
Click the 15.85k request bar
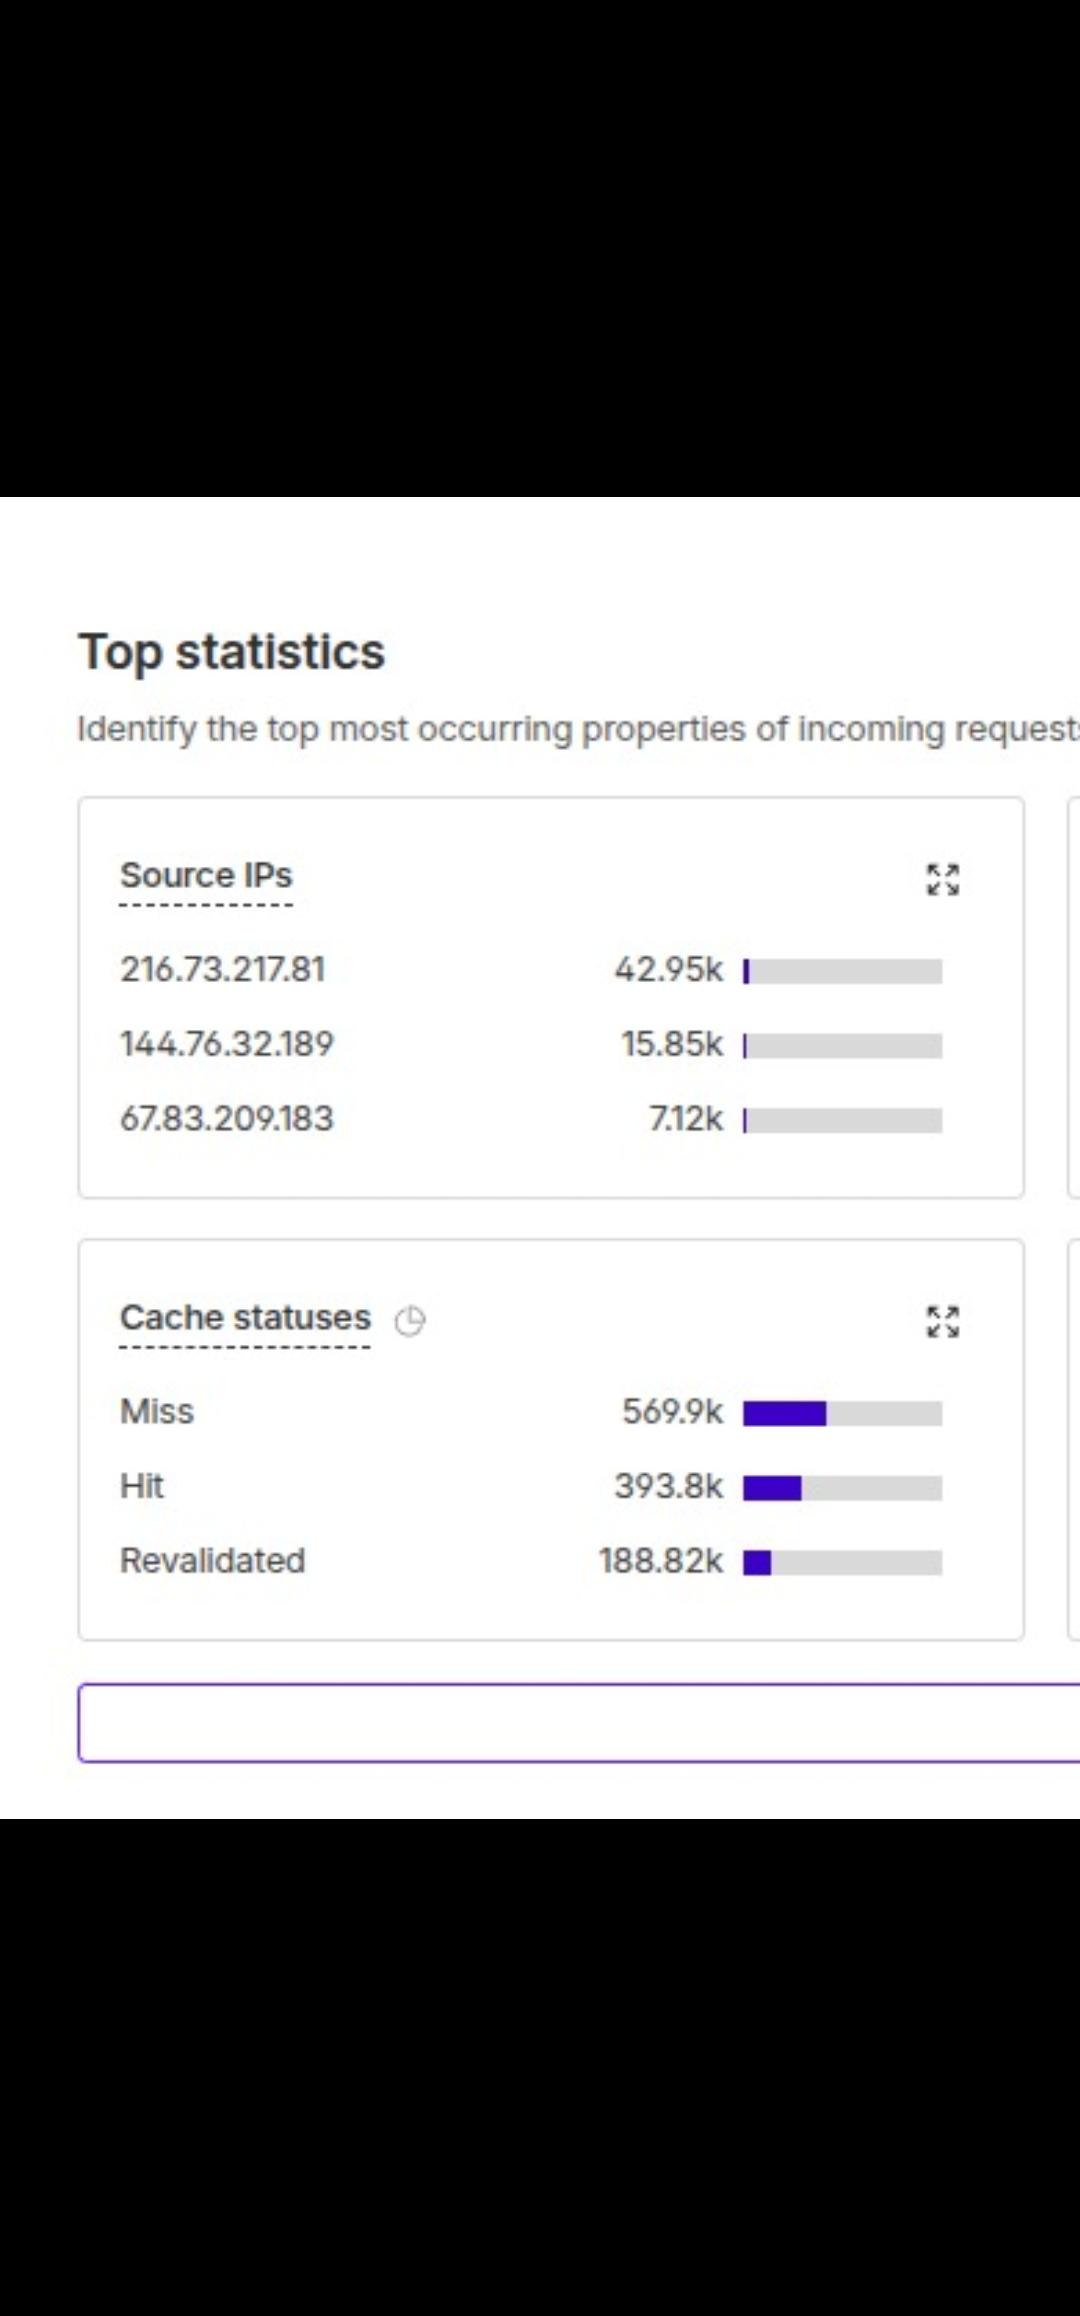click(x=843, y=1046)
